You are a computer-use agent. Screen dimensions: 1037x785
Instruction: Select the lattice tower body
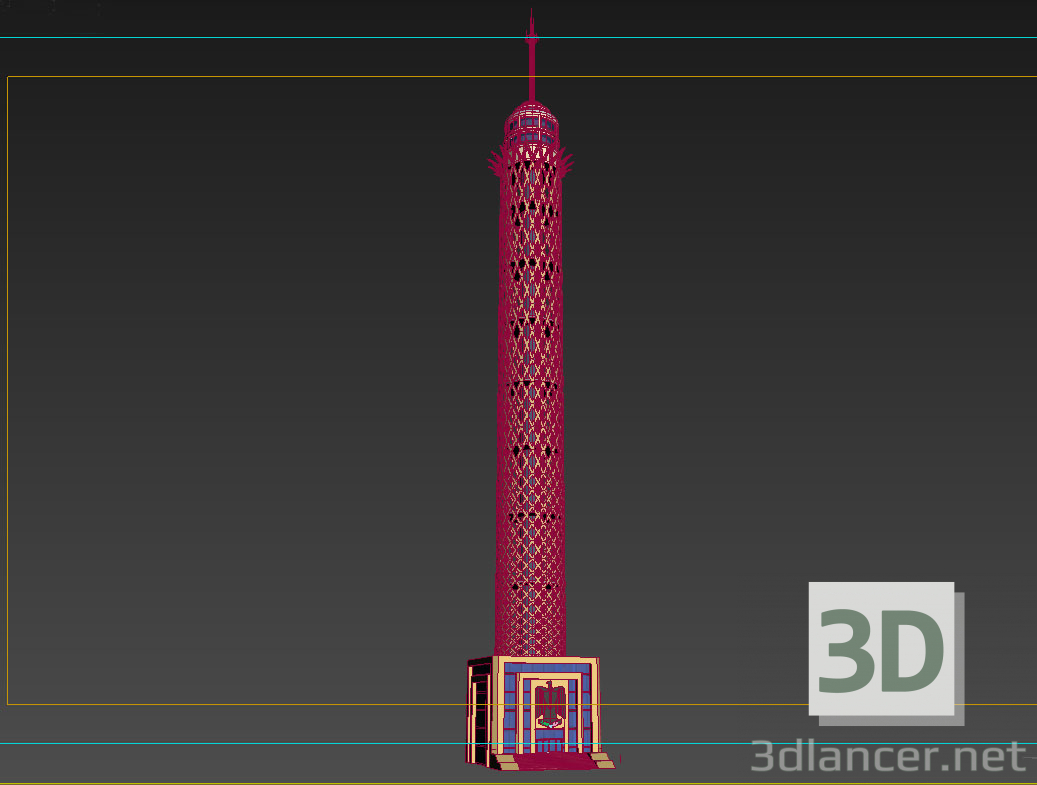point(530,400)
